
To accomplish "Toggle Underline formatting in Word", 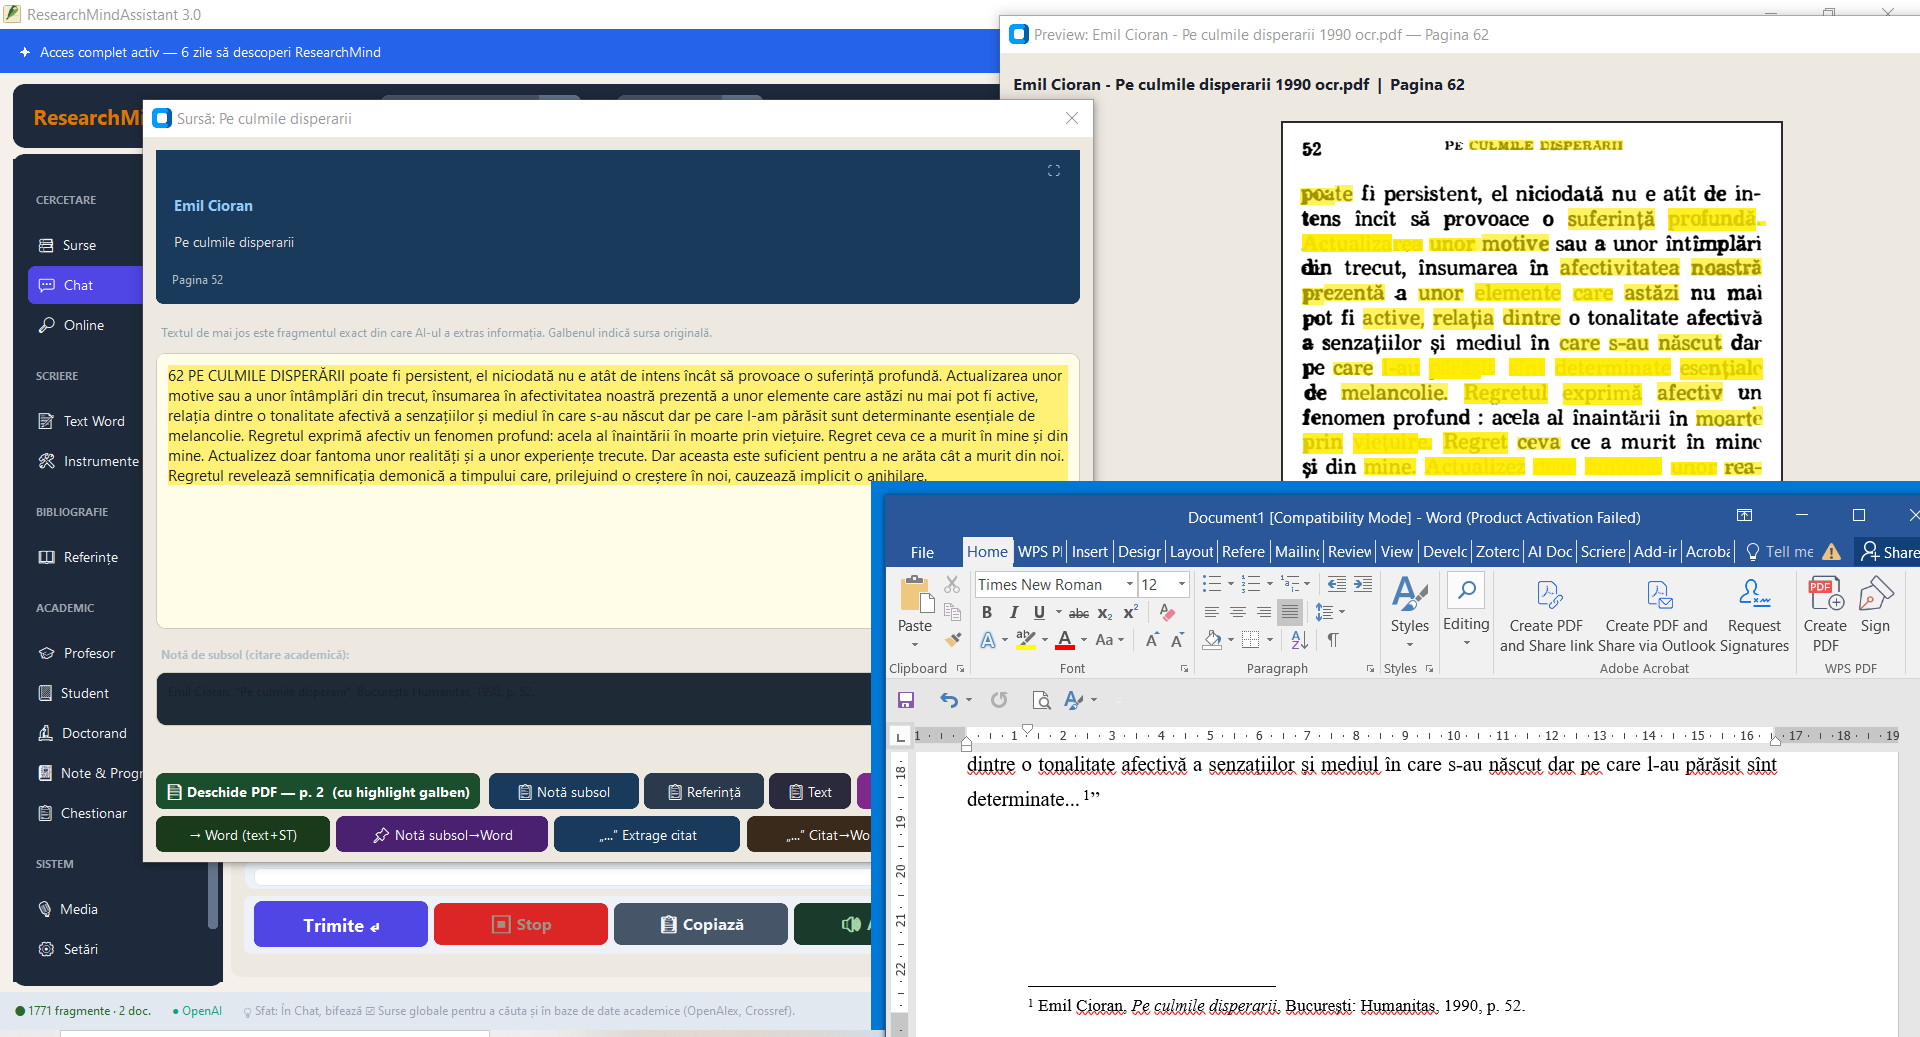I will (x=1039, y=612).
